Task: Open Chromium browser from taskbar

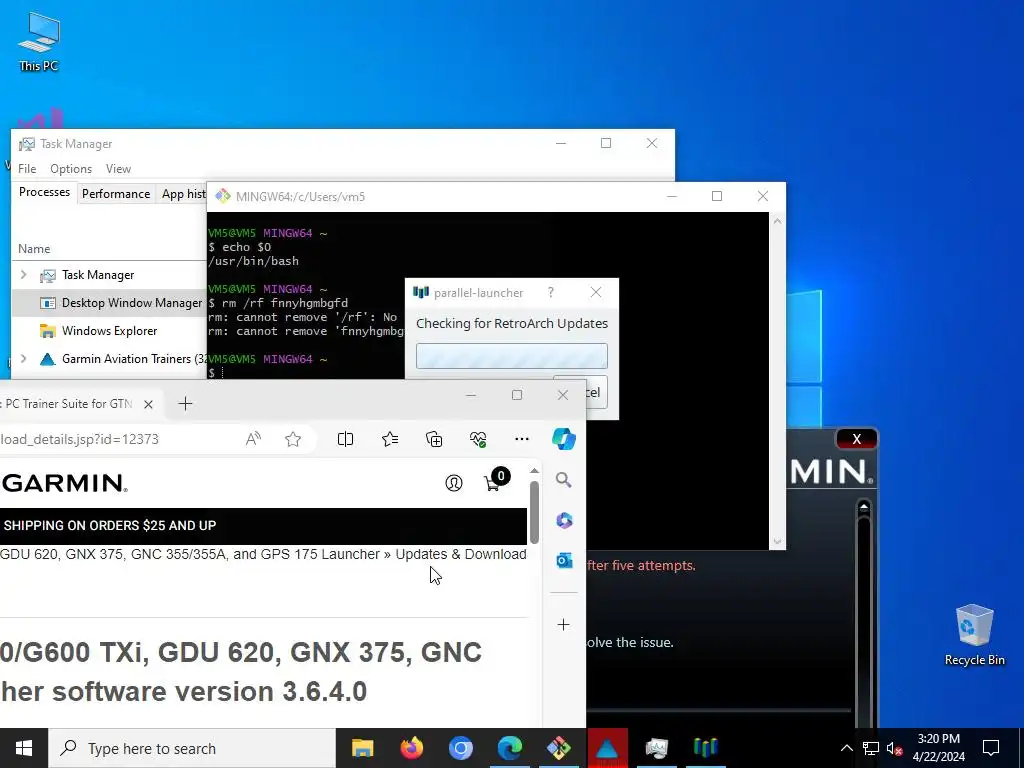Action: click(460, 748)
